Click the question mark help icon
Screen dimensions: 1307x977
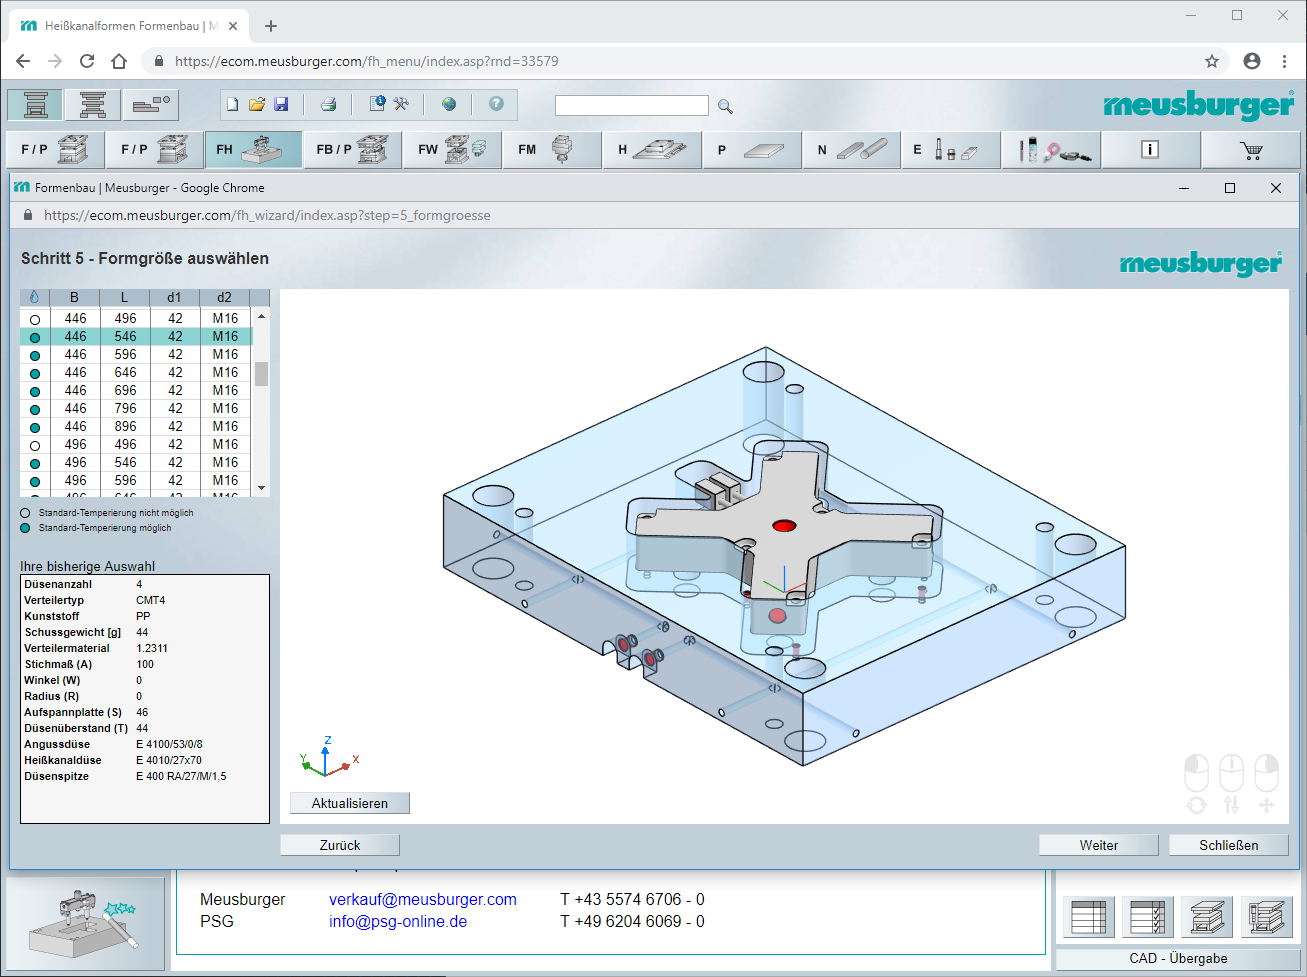pyautogui.click(x=496, y=104)
